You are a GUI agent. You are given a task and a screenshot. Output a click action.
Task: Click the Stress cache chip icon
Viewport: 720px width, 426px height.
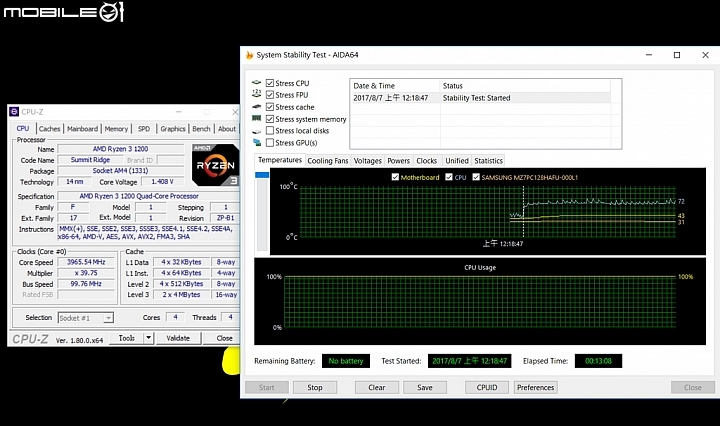tap(257, 106)
